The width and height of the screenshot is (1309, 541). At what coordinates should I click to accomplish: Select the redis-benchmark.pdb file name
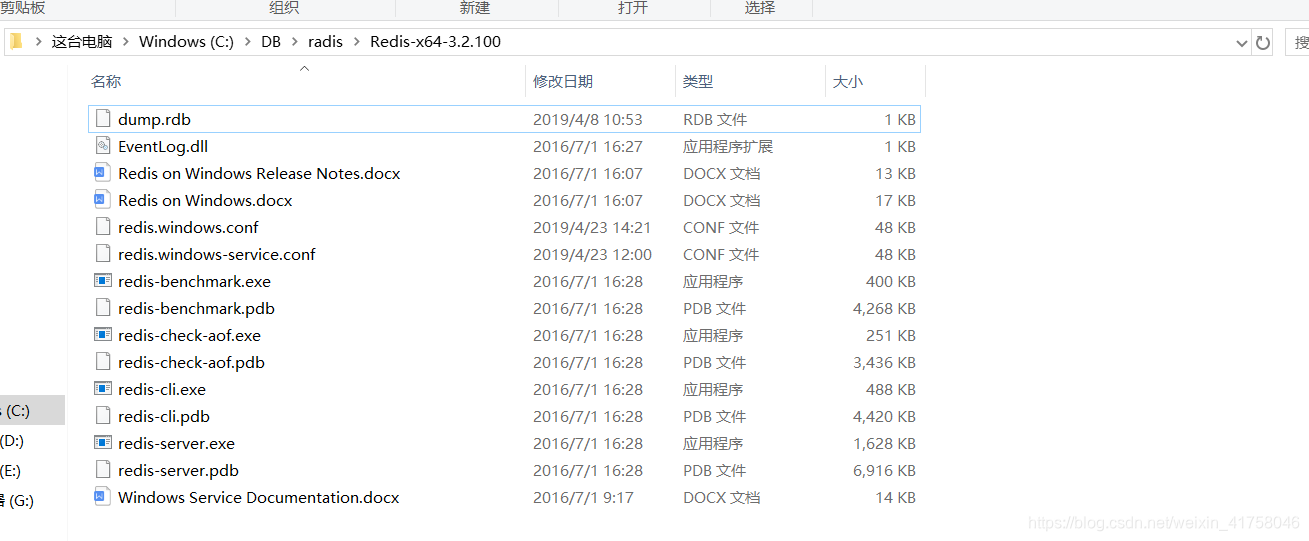coord(196,308)
